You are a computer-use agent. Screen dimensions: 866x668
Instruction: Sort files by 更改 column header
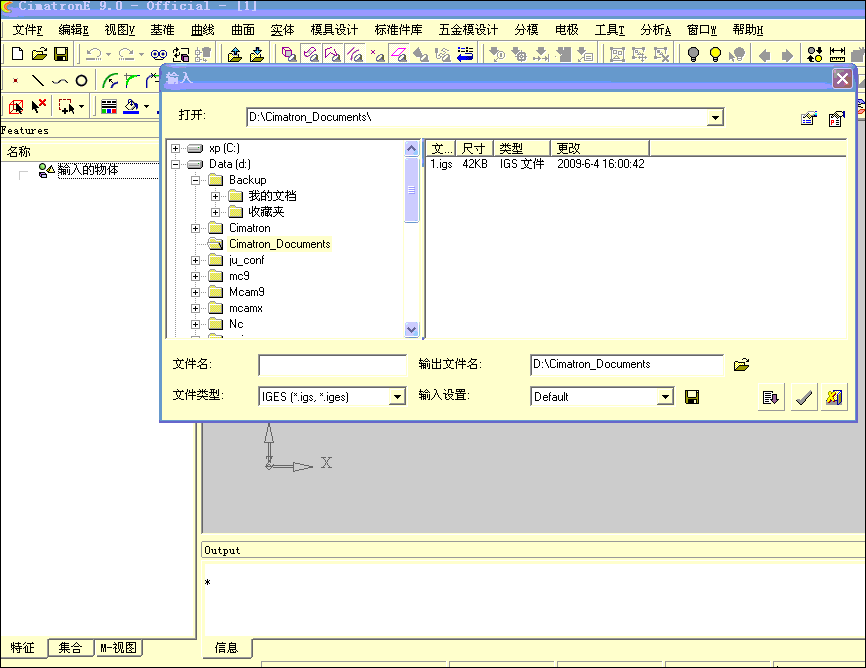[599, 148]
